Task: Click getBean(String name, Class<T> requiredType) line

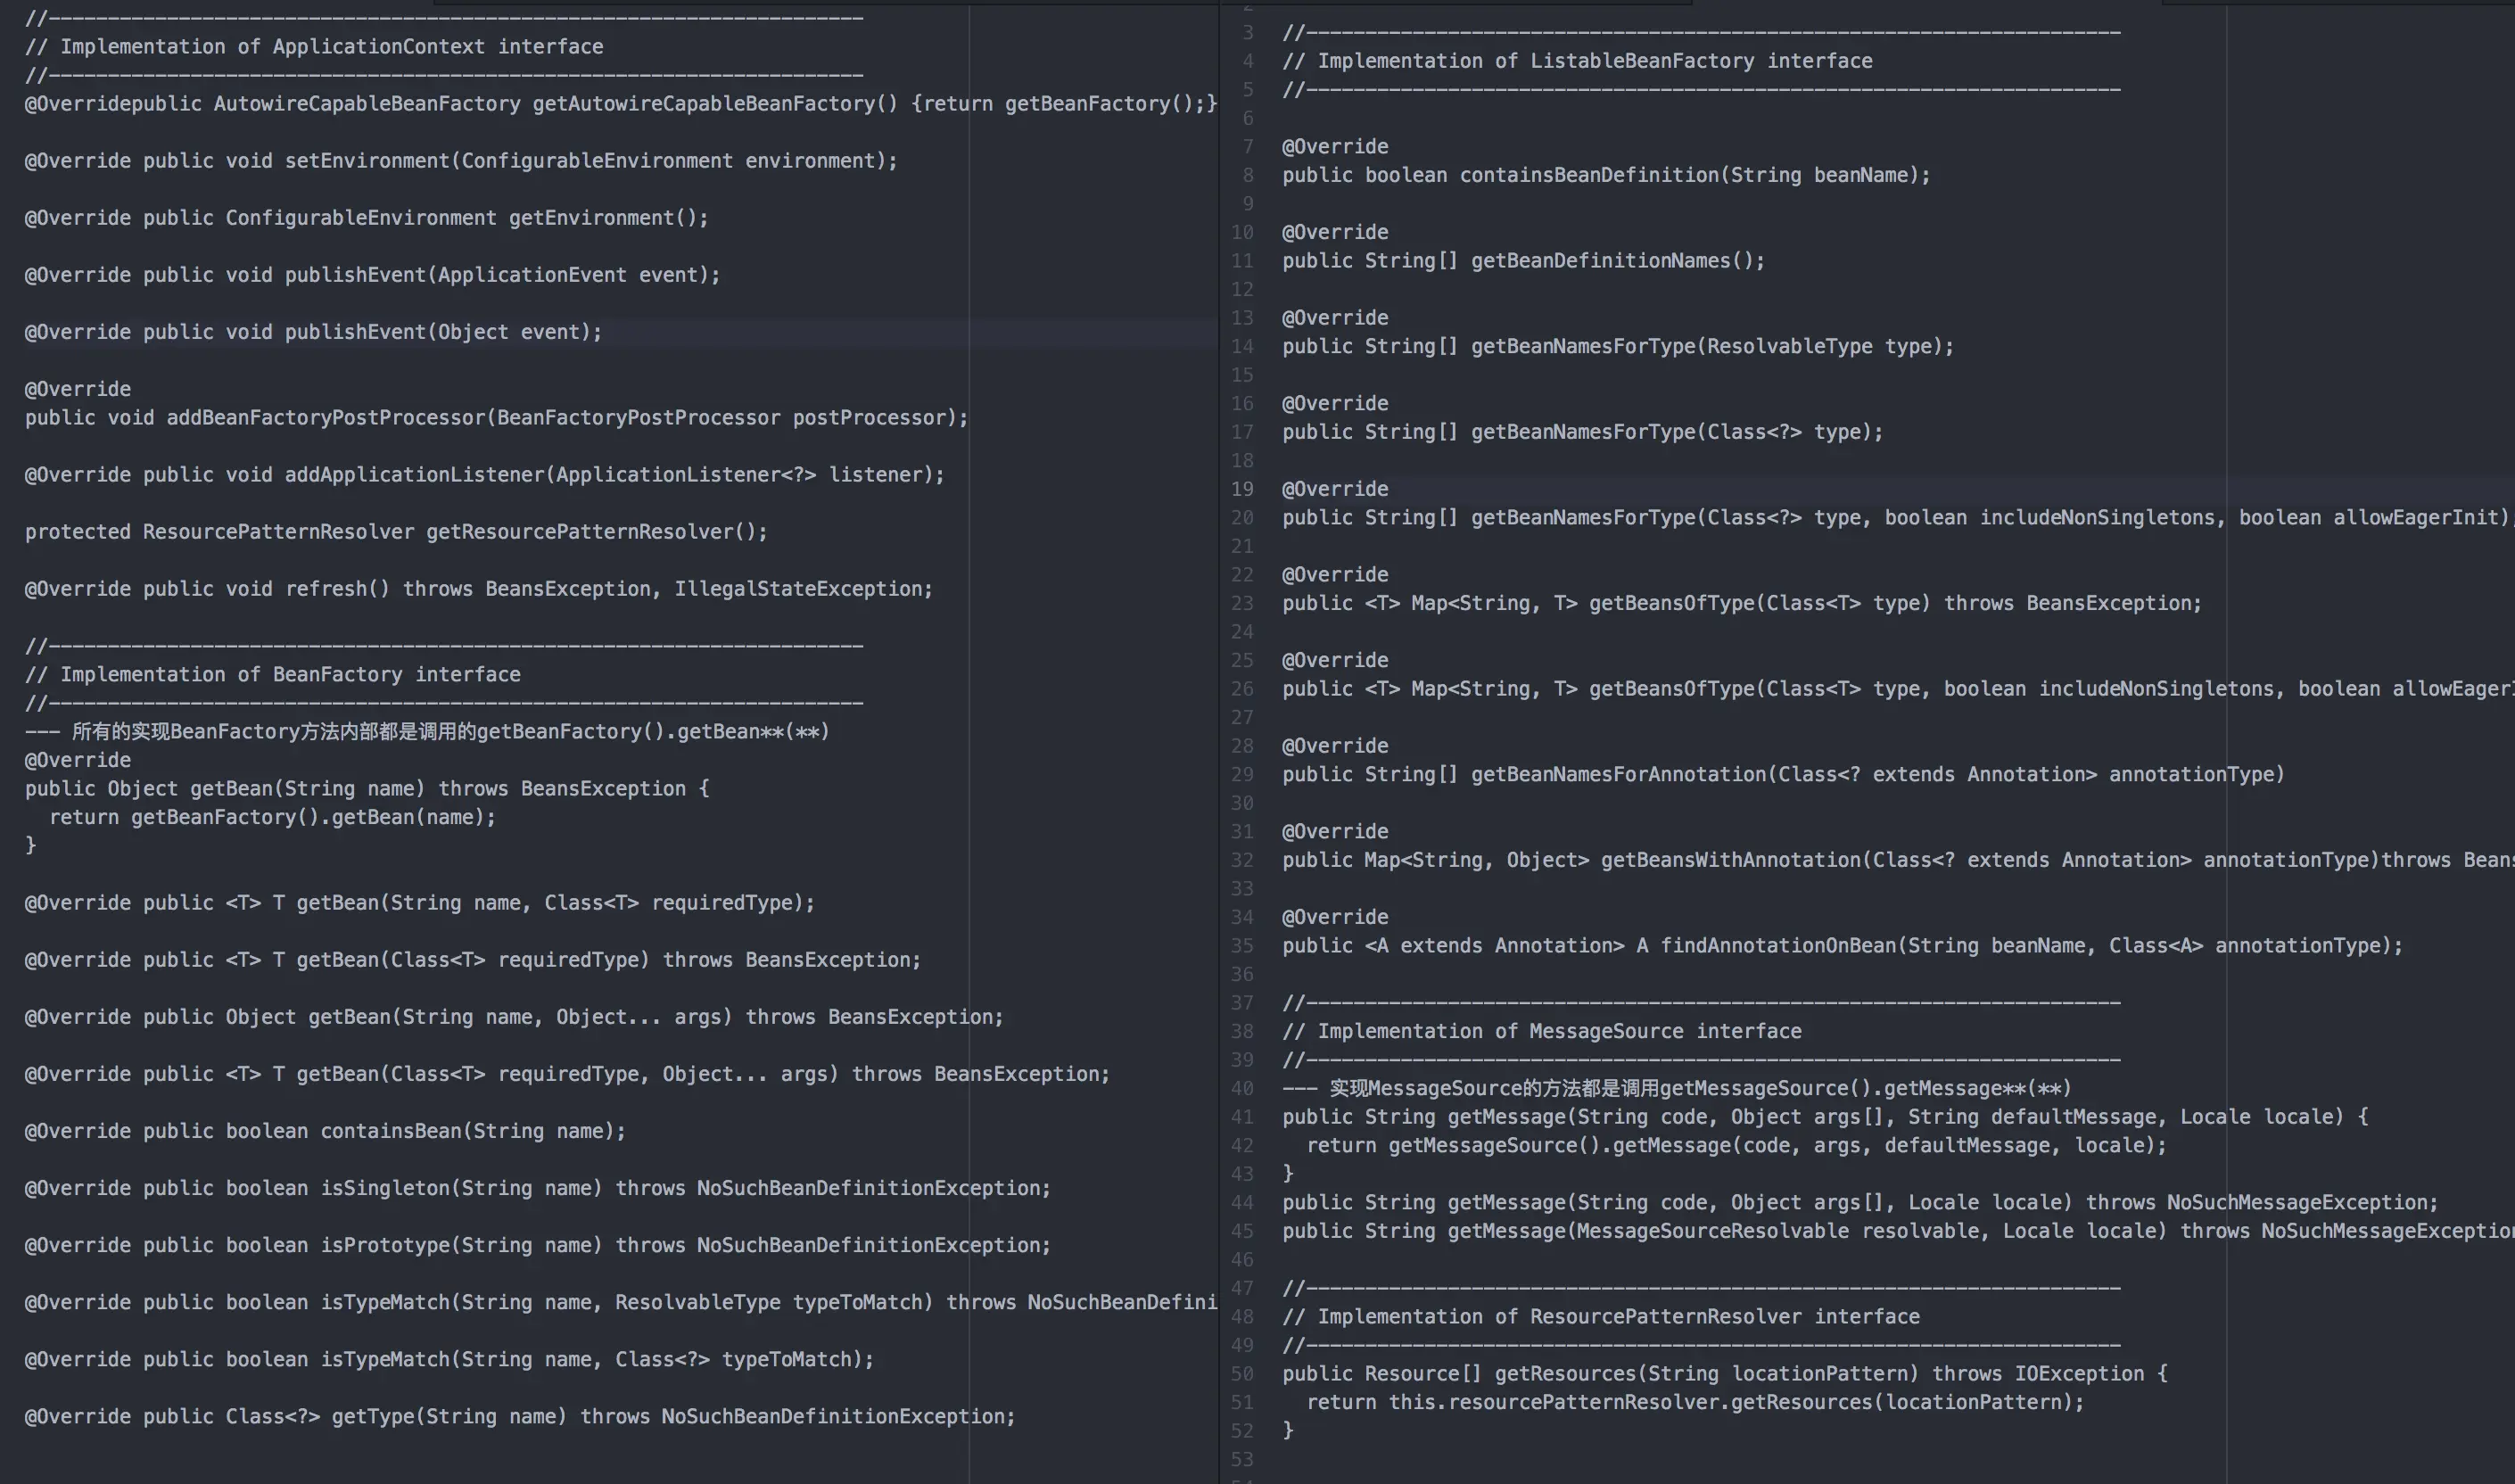Action: pos(420,902)
